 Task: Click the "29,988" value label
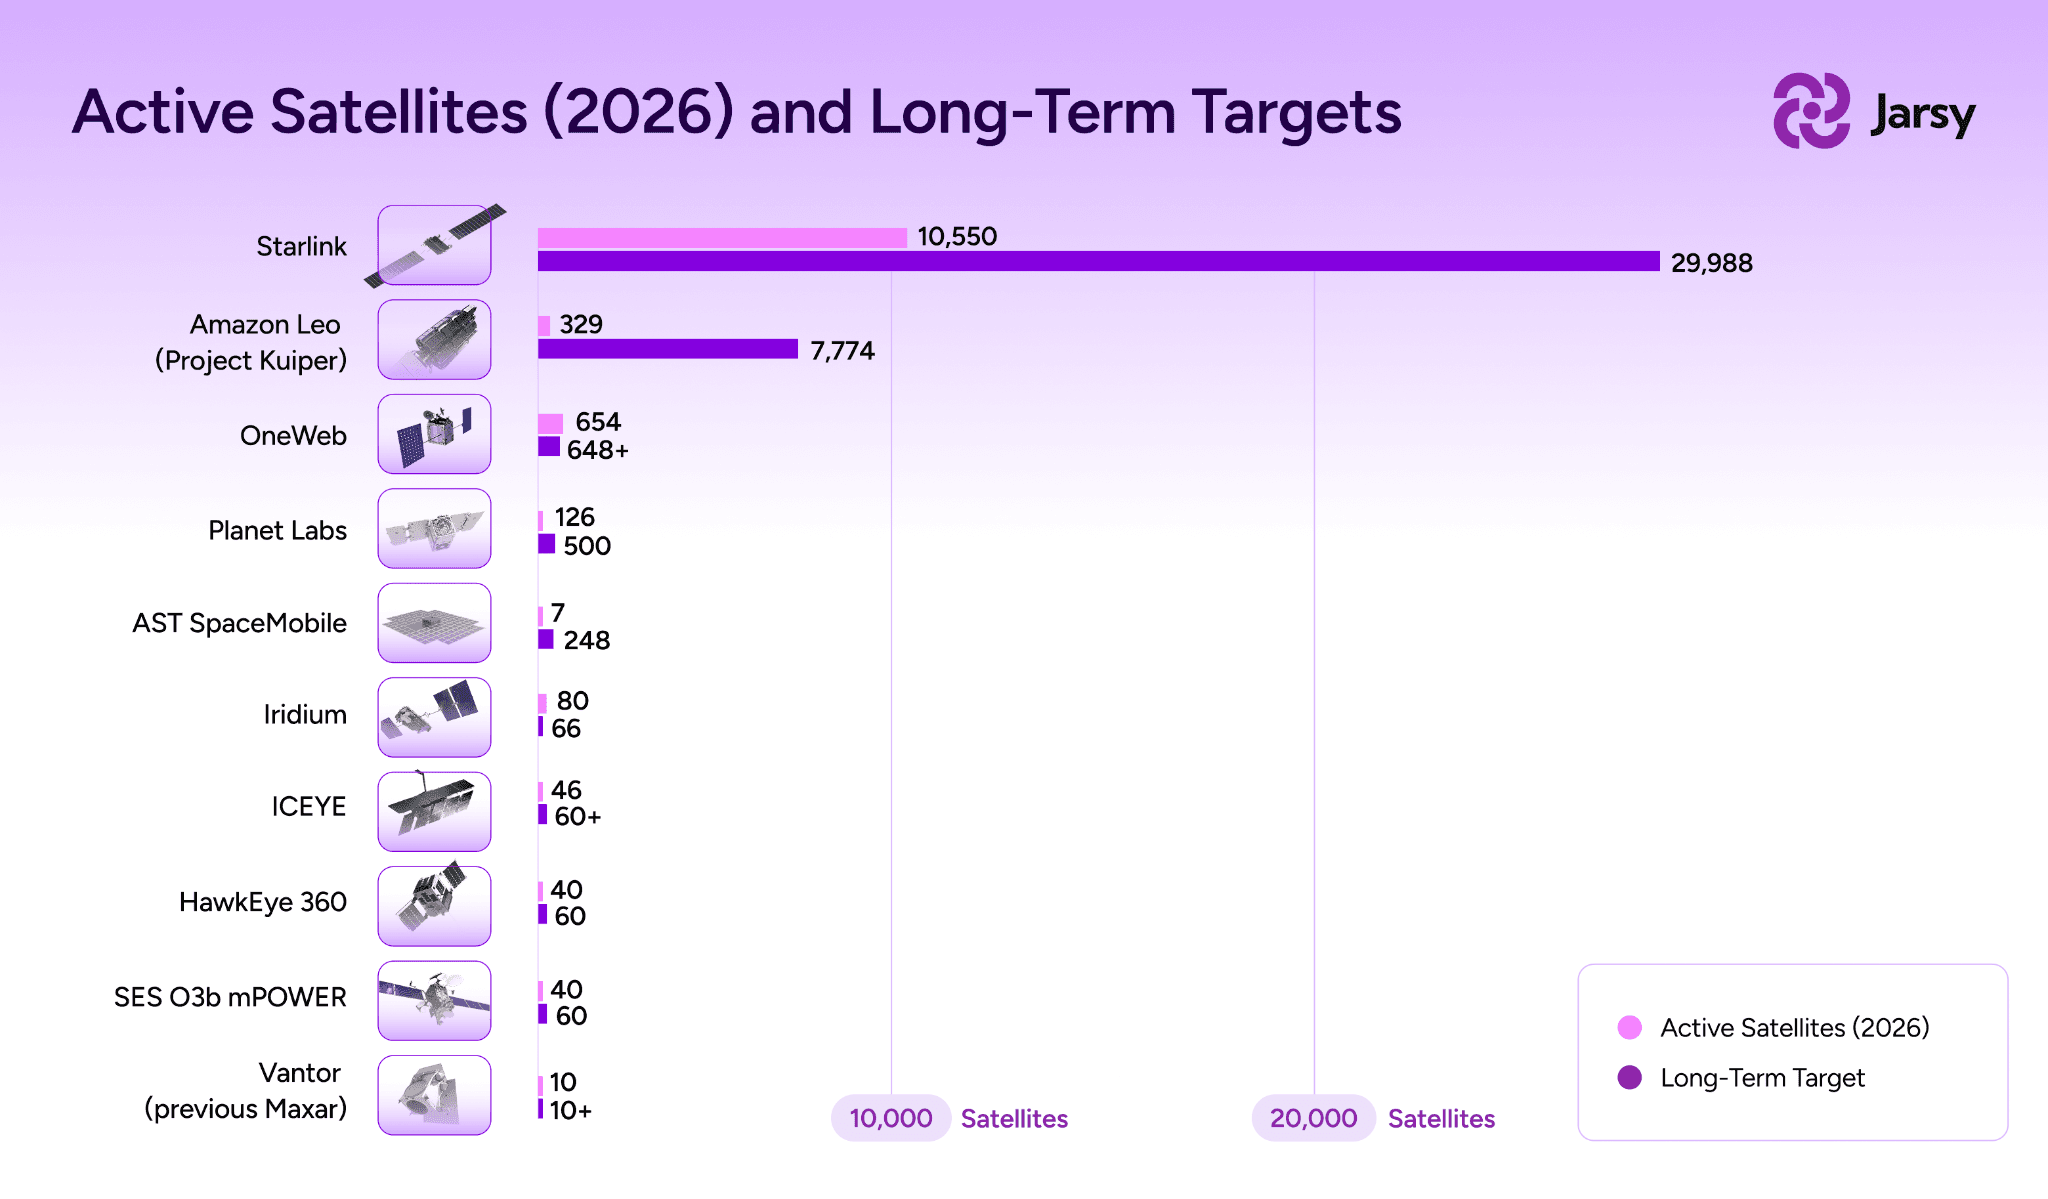point(1712,263)
